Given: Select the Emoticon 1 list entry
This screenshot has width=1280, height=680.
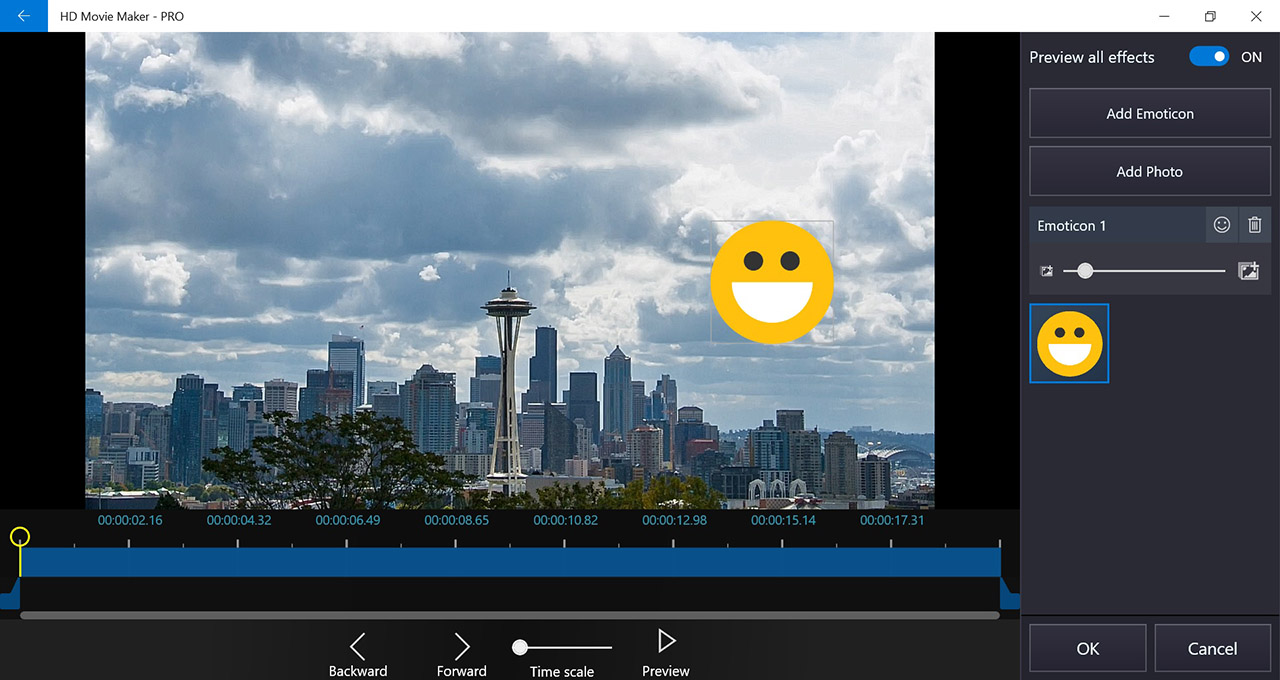Looking at the screenshot, I should pyautogui.click(x=1116, y=226).
